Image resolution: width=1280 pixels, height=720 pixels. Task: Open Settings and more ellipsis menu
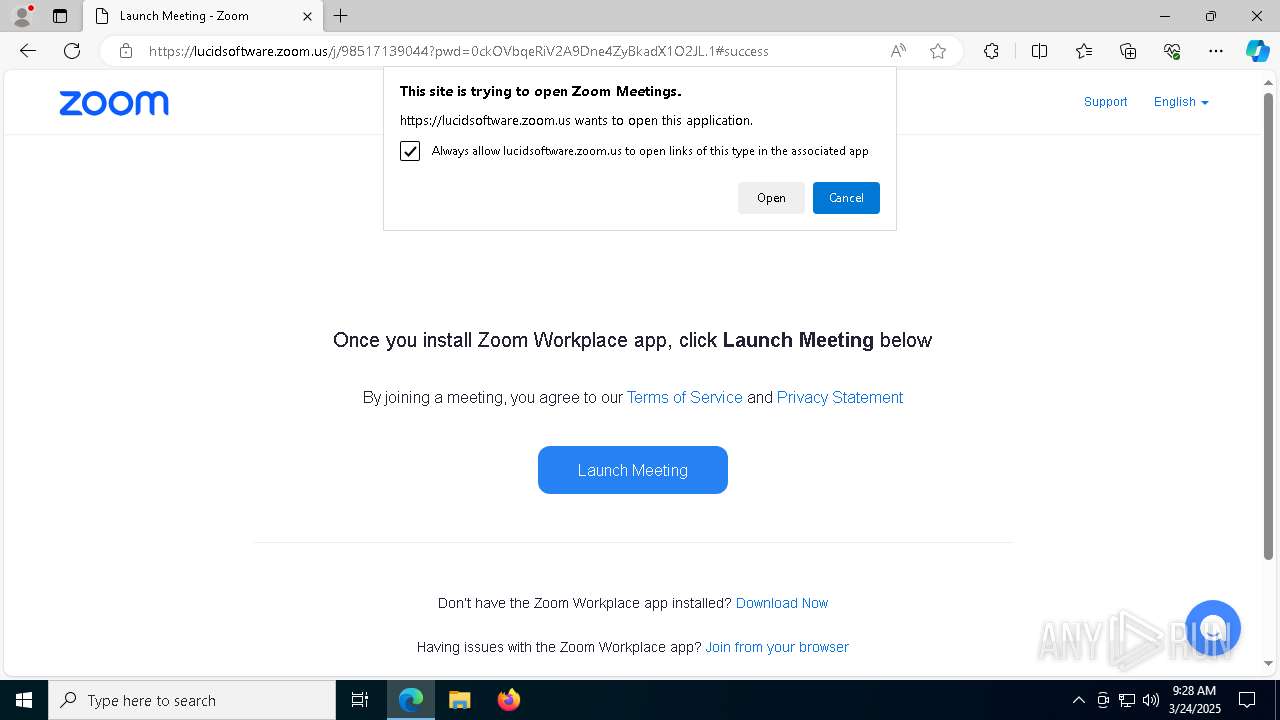click(1216, 51)
